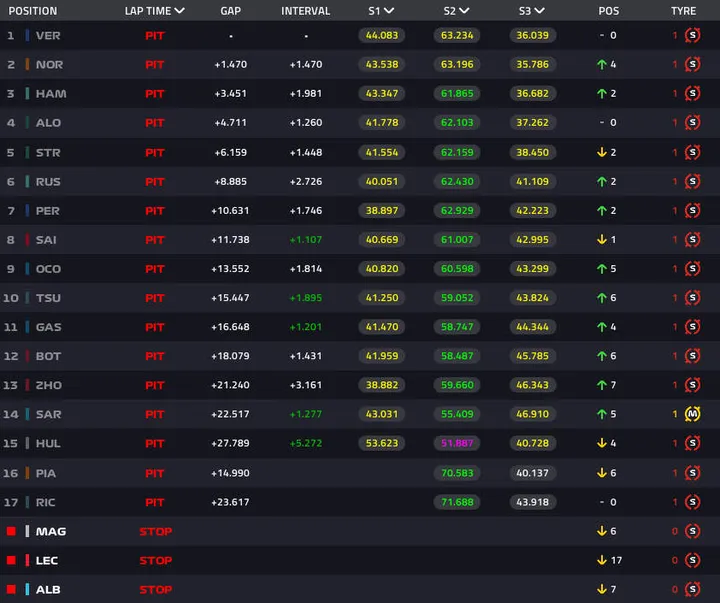Click gap value +14.990
Viewport: 720px width, 603px height.
coord(231,473)
